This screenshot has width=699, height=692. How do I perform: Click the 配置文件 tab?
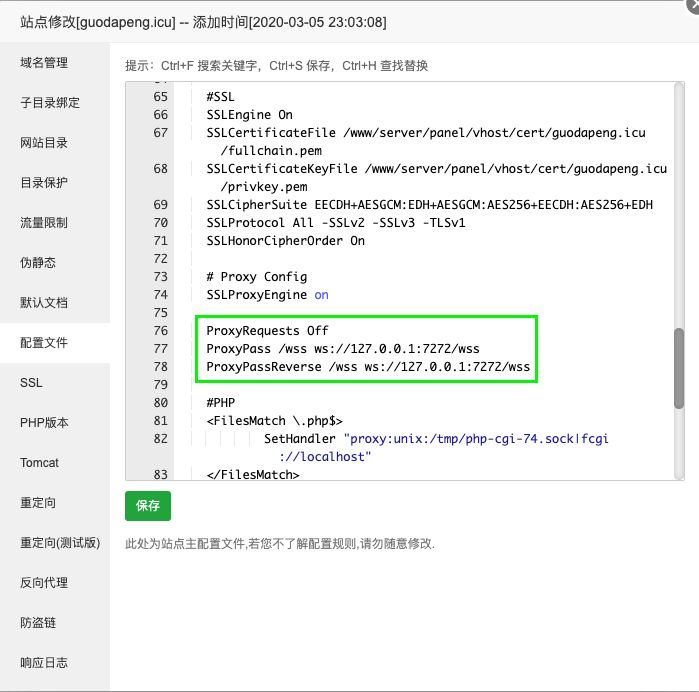click(x=45, y=343)
